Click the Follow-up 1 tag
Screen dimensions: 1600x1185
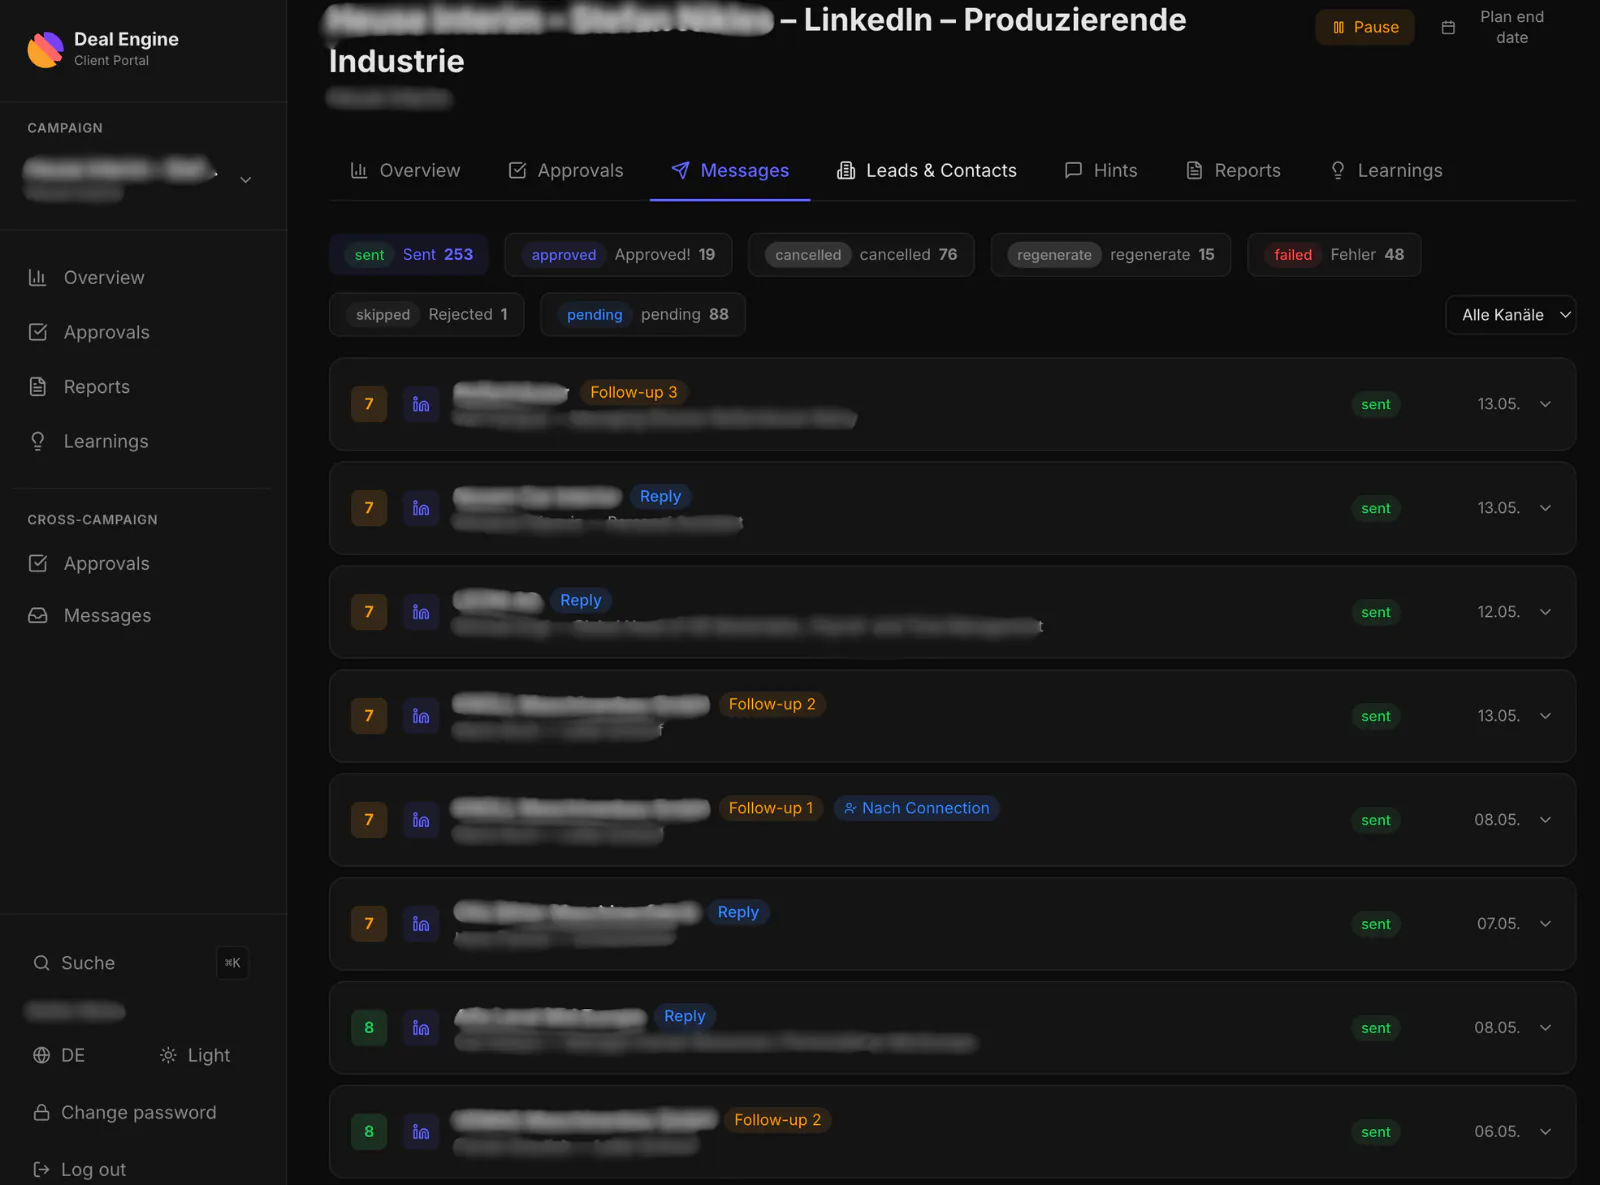[x=771, y=808]
